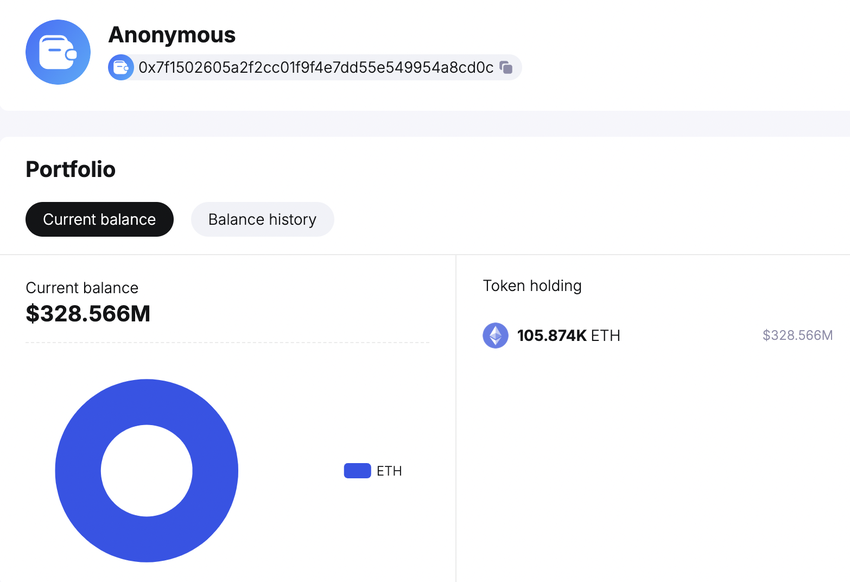Switch to the Balance history tab
Viewport: 850px width, 582px height.
point(262,220)
